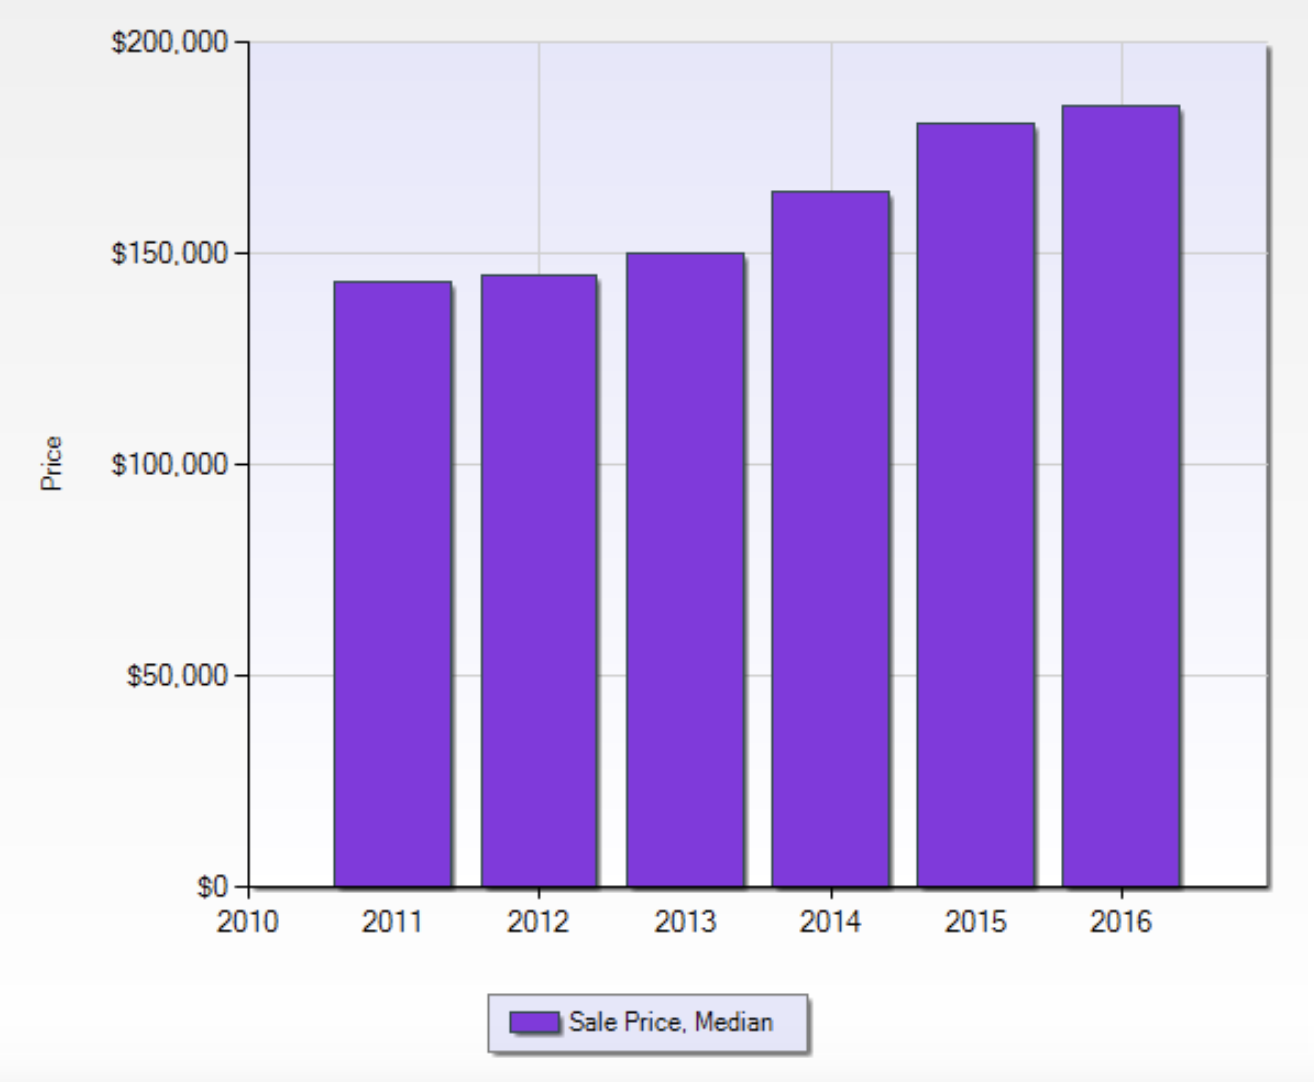Select the 2013 median price bar
The image size is (1314, 1082).
click(x=685, y=570)
